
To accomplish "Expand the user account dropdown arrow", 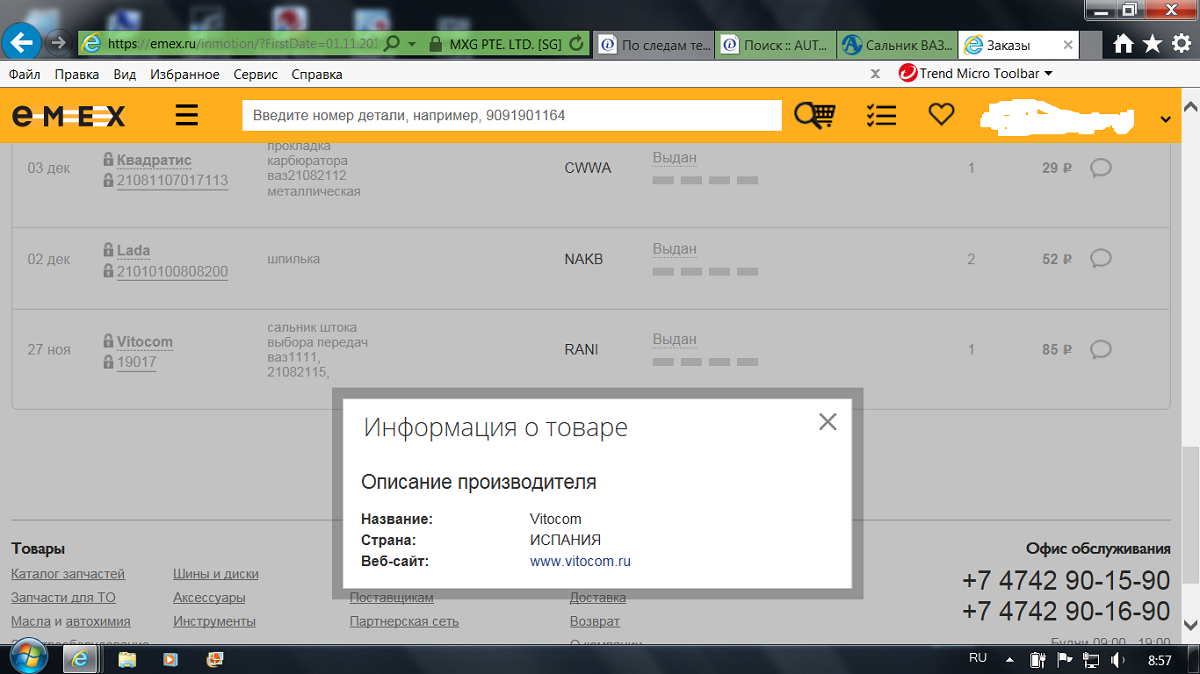I will [x=1165, y=119].
